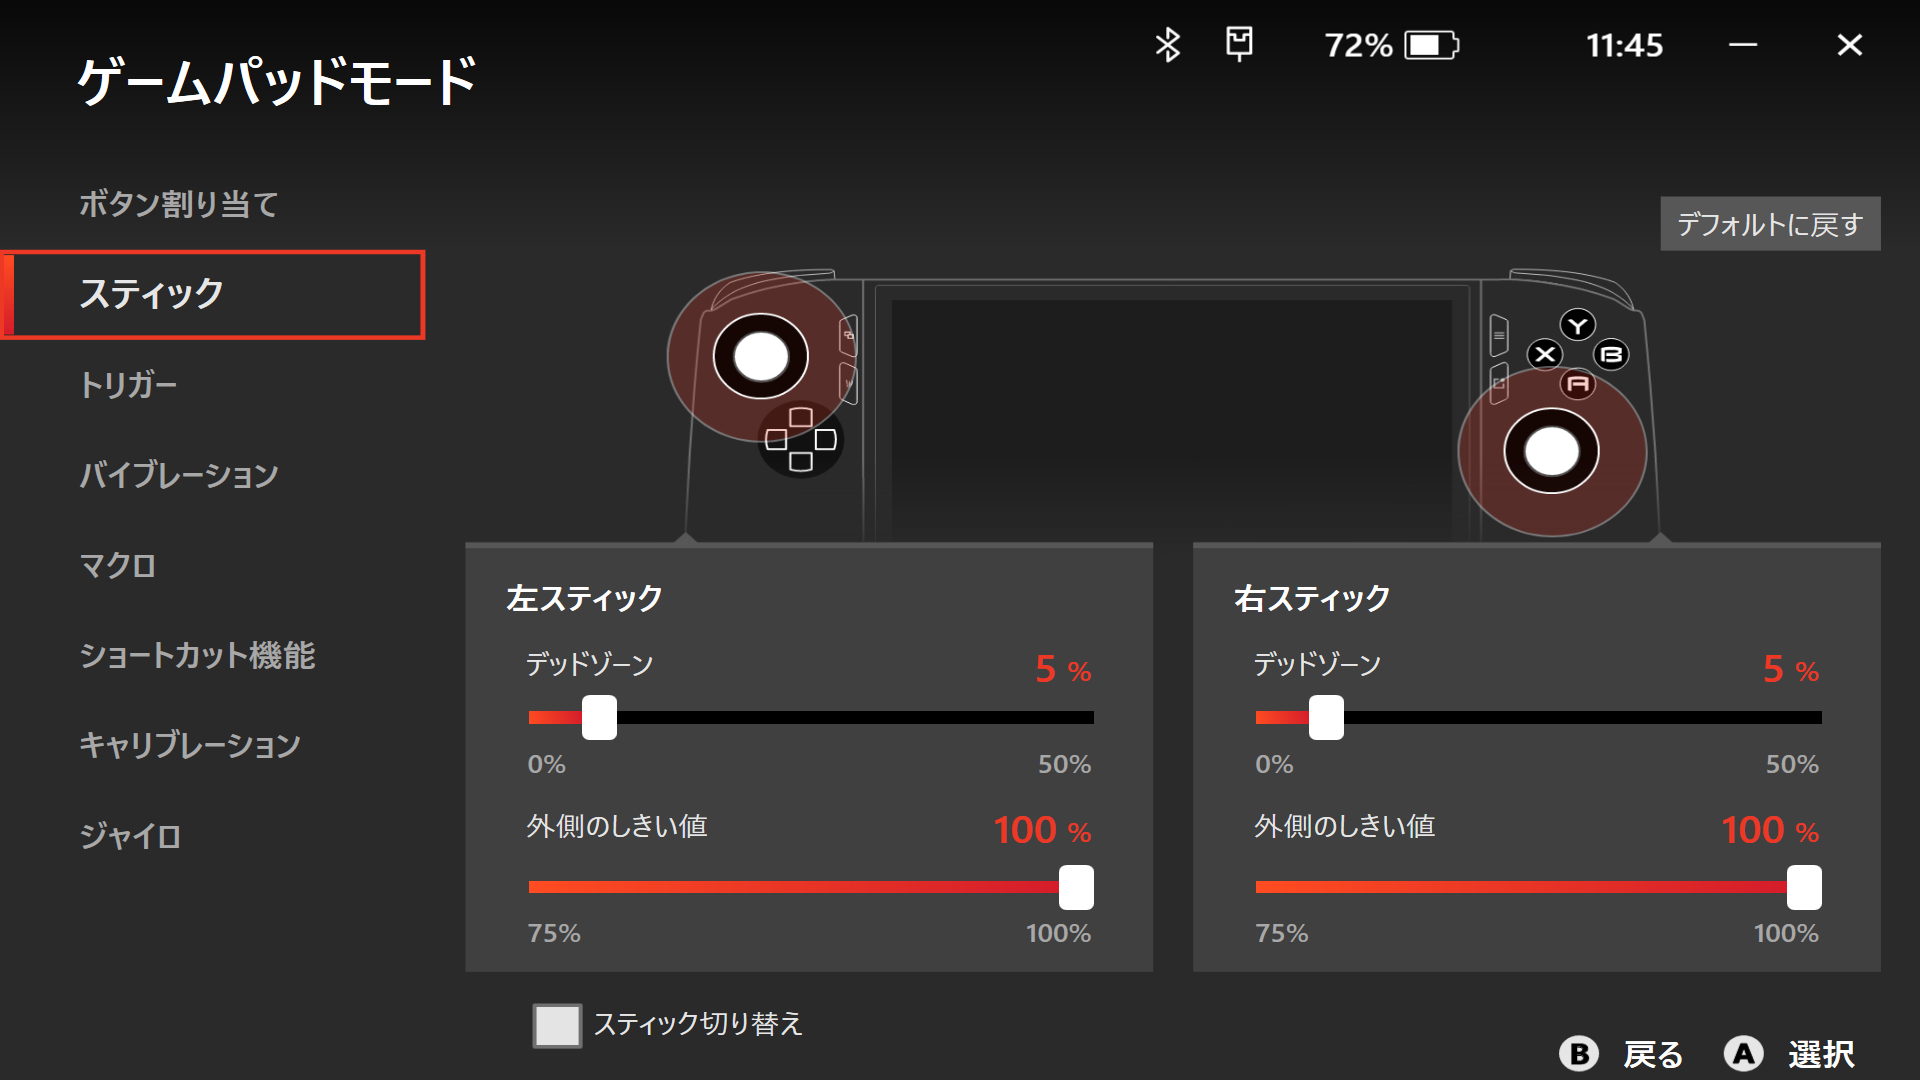Click the B button on the controller diagram
The height and width of the screenshot is (1080, 1920).
[x=1611, y=354]
